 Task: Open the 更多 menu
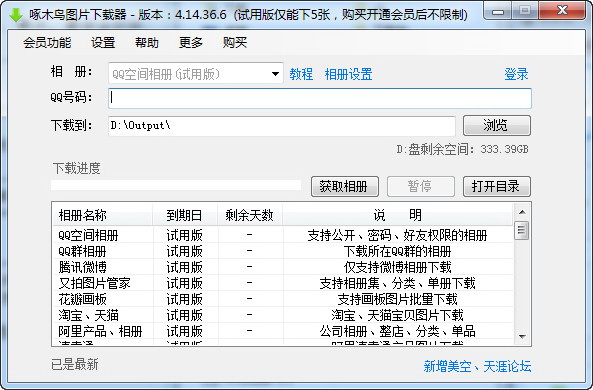pos(191,42)
